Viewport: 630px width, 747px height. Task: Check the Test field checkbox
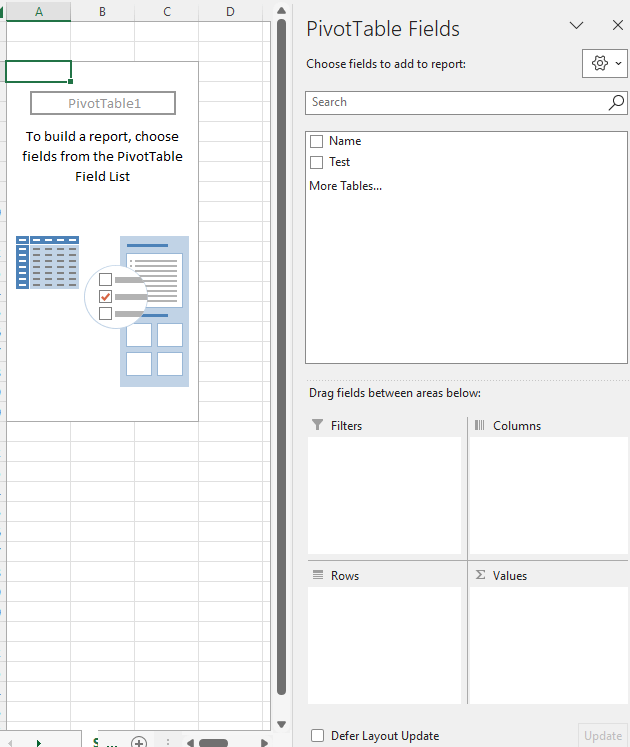point(316,162)
